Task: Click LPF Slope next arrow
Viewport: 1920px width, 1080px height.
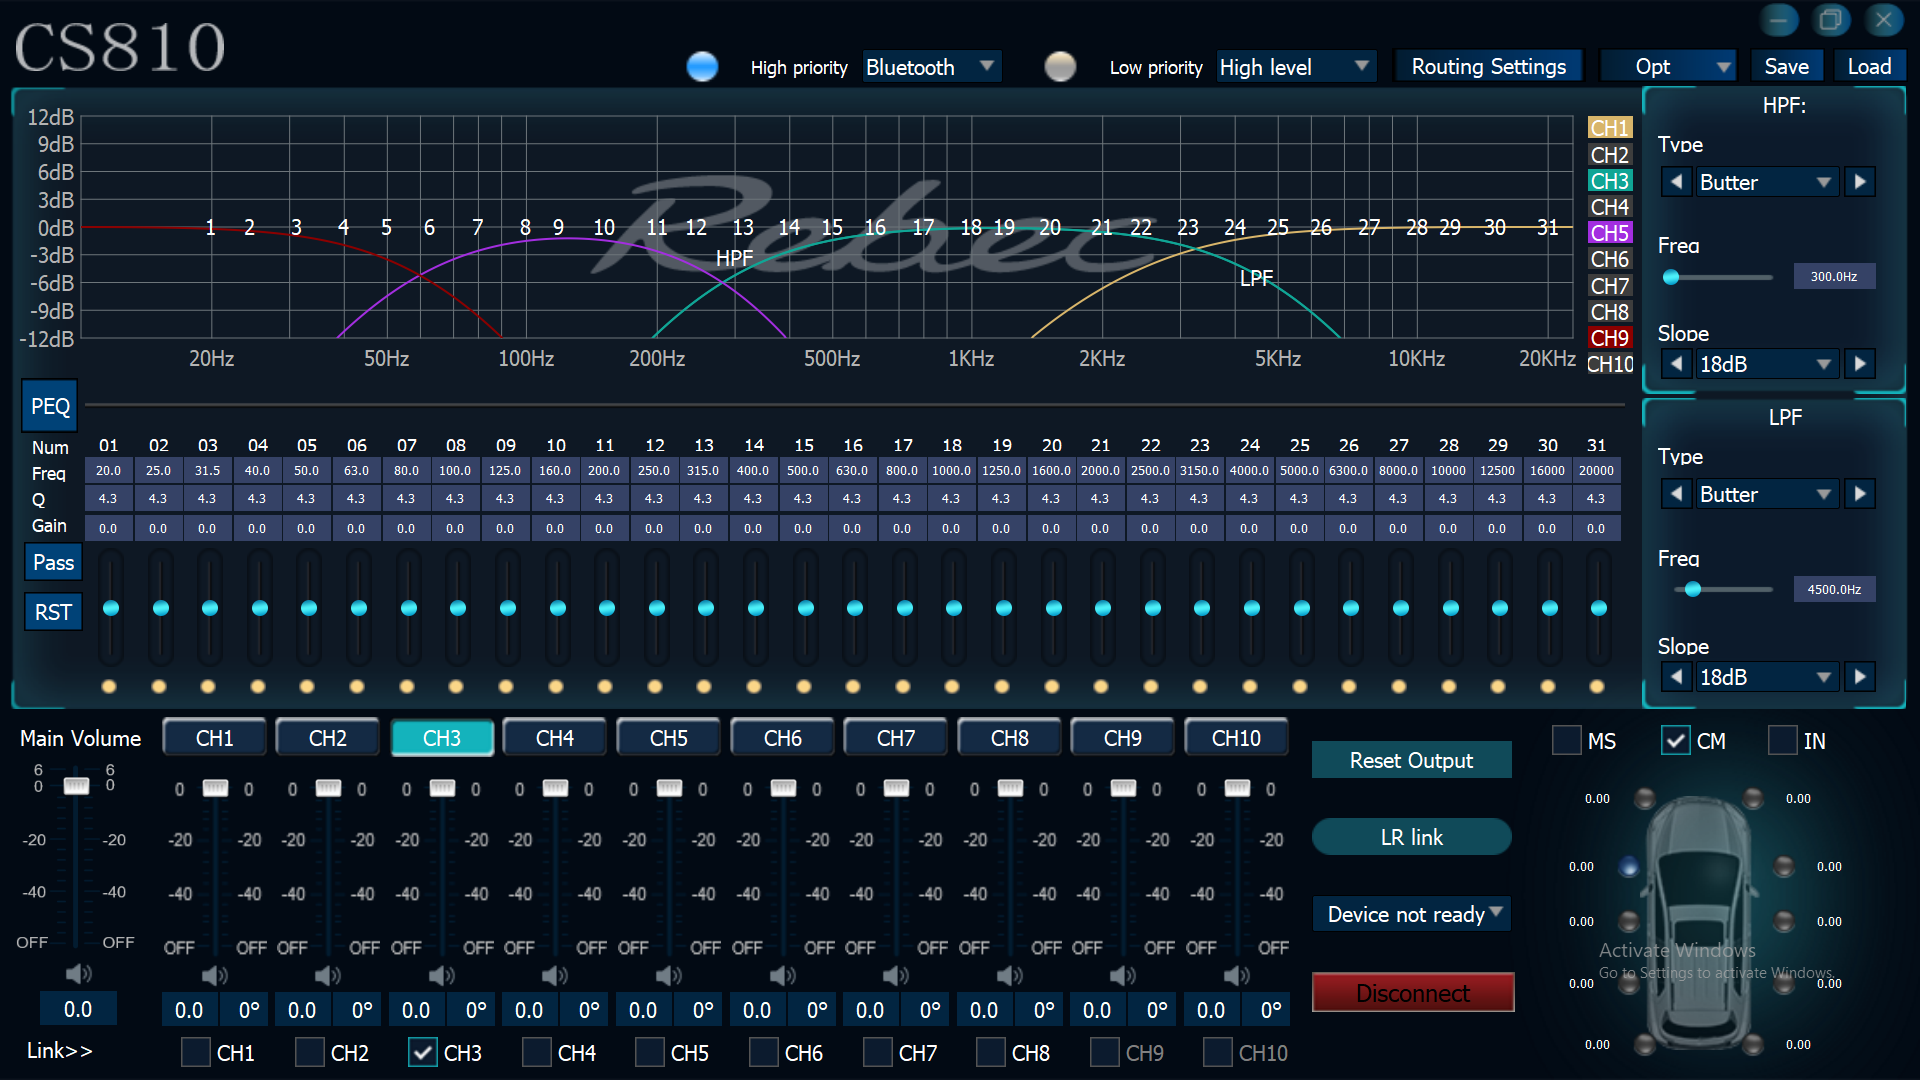Action: [x=1860, y=677]
